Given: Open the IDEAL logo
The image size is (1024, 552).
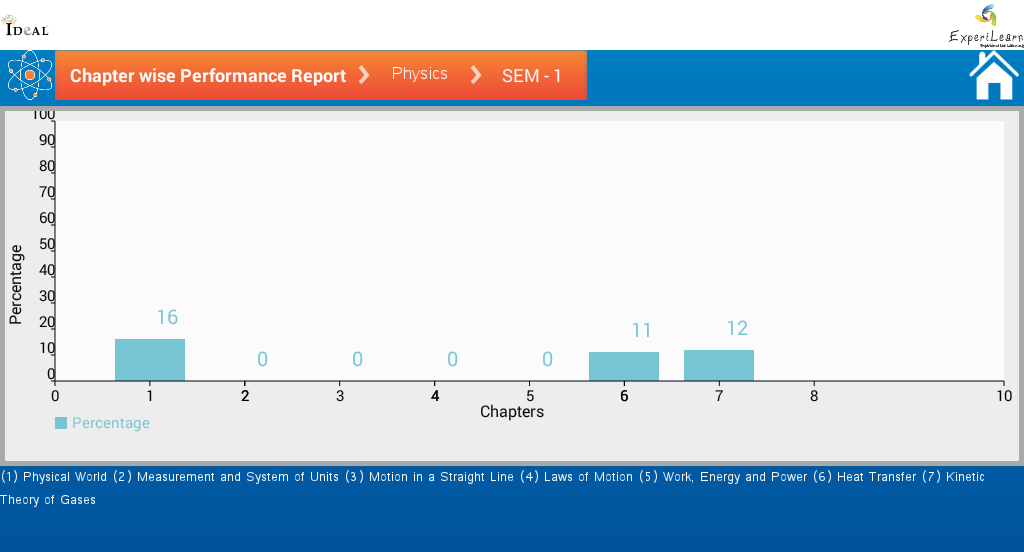Looking at the screenshot, I should pyautogui.click(x=26, y=26).
